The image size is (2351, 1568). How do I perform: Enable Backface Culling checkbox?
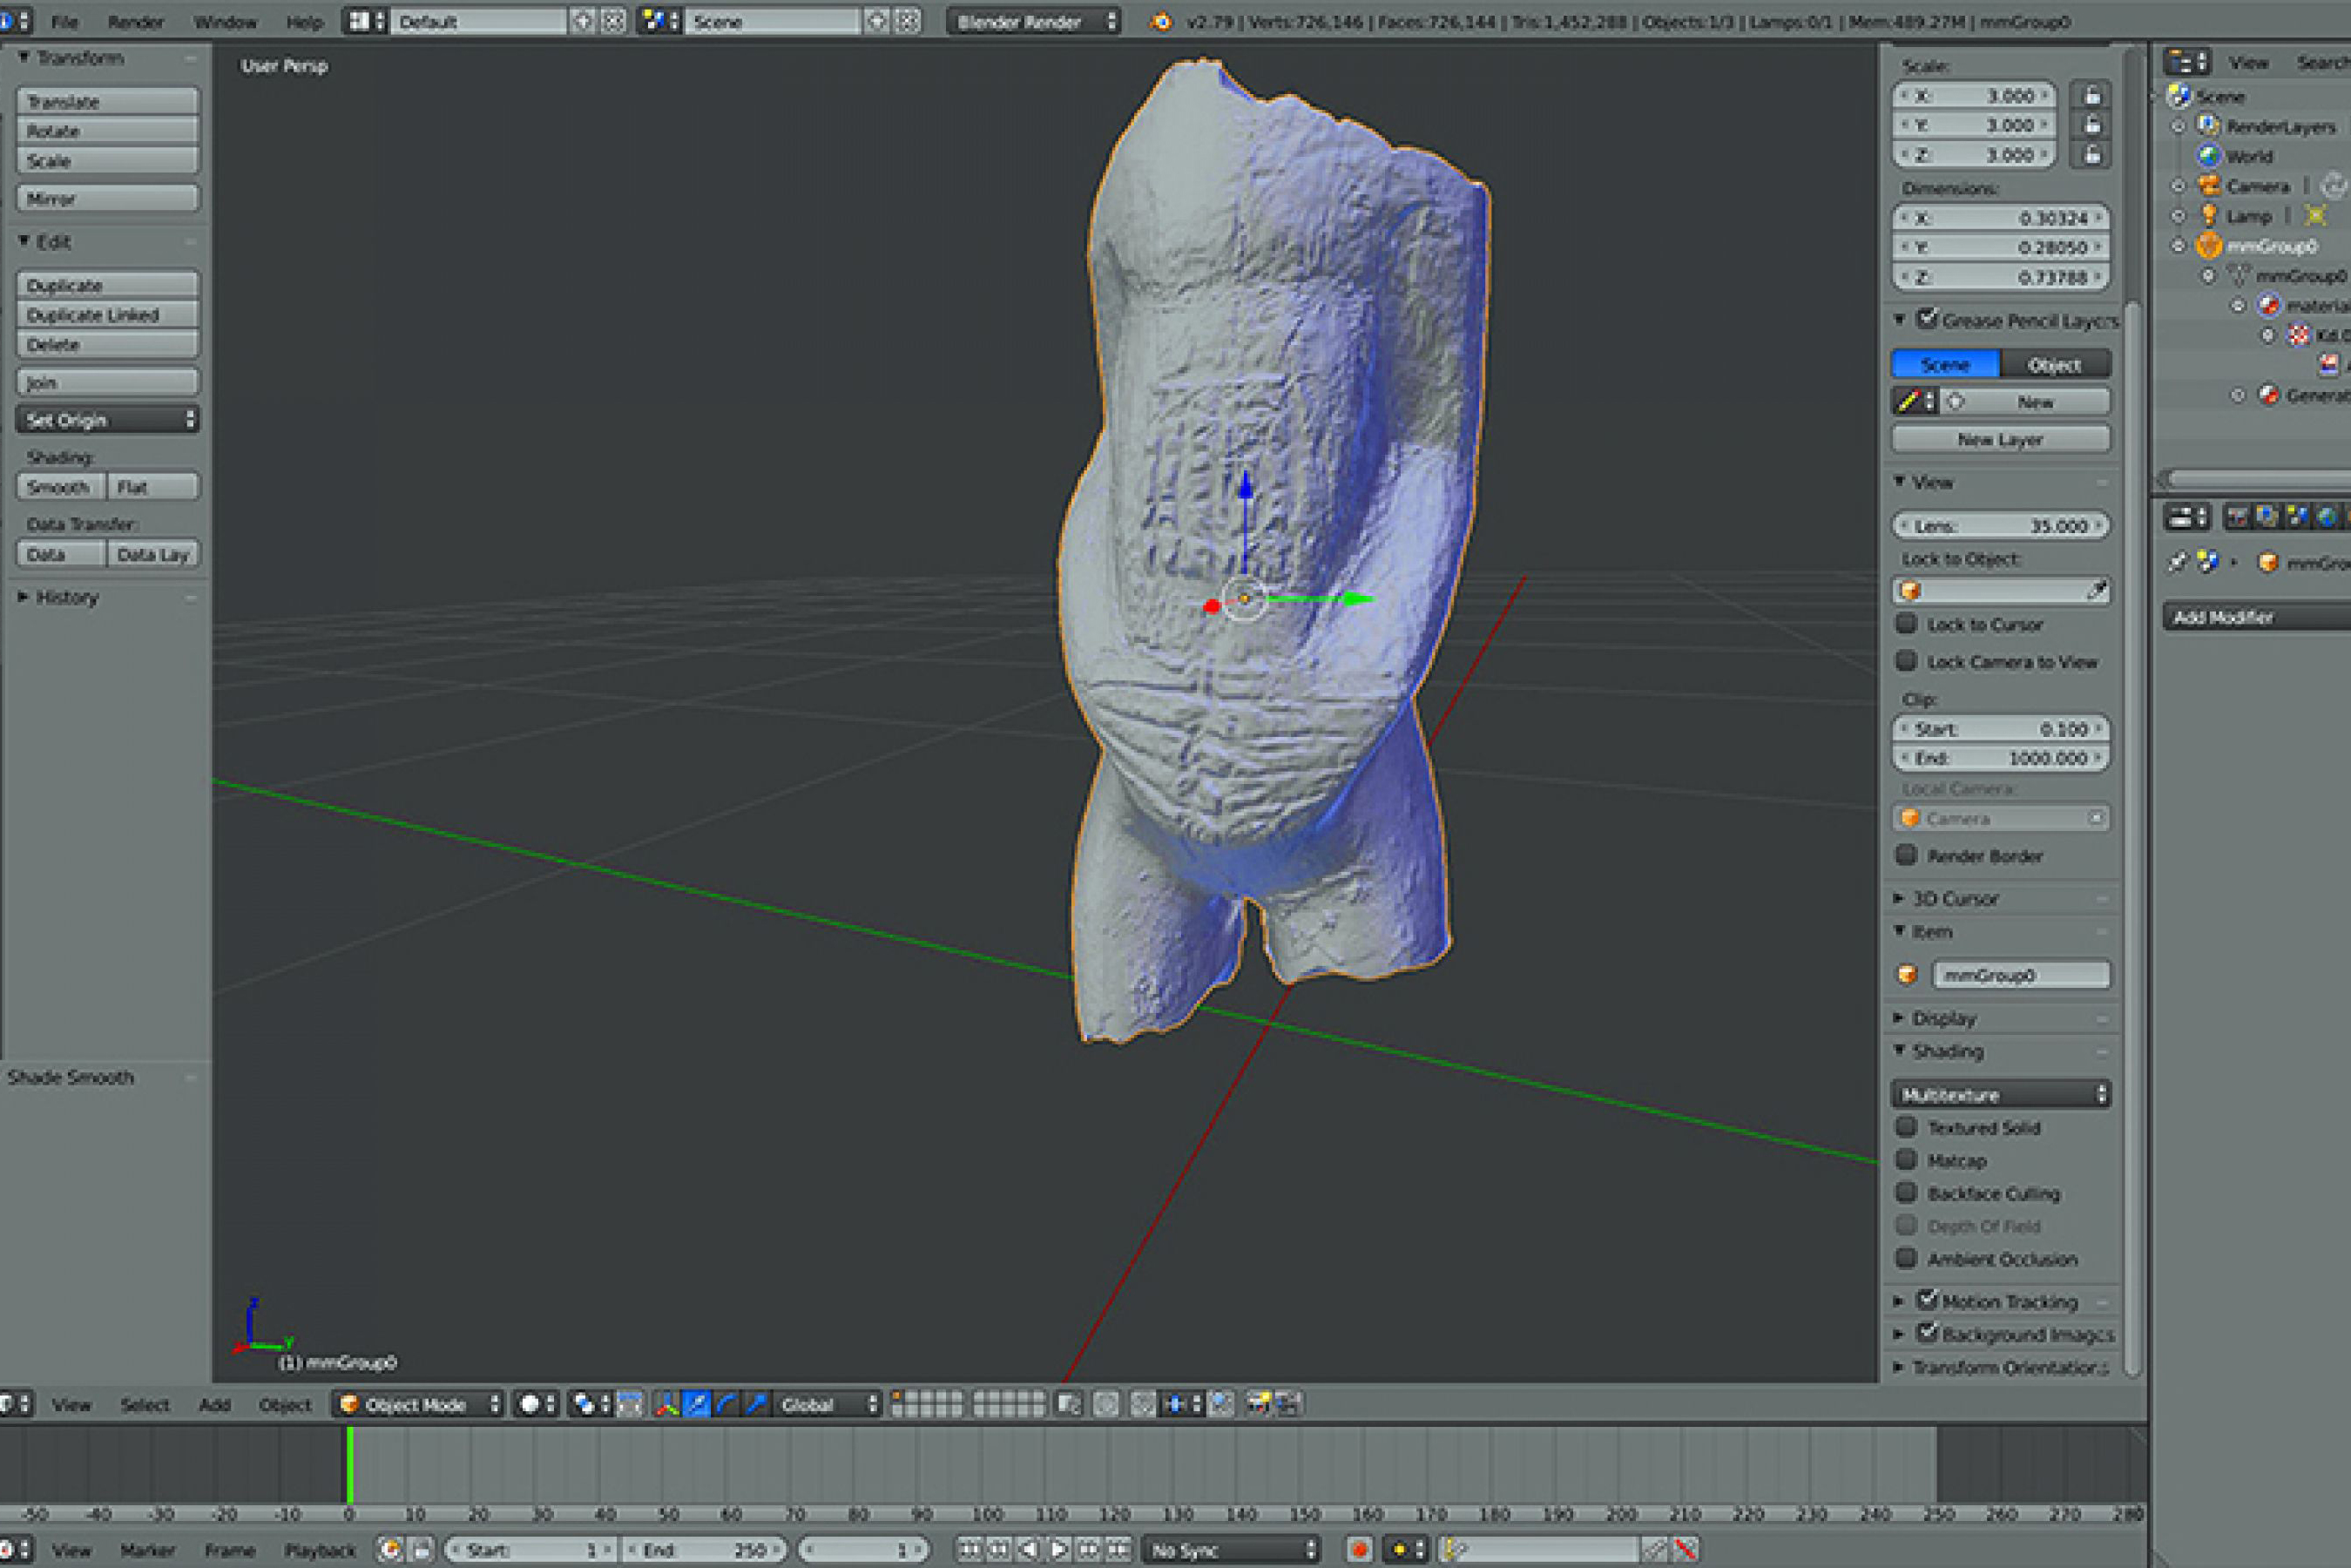(1907, 1193)
